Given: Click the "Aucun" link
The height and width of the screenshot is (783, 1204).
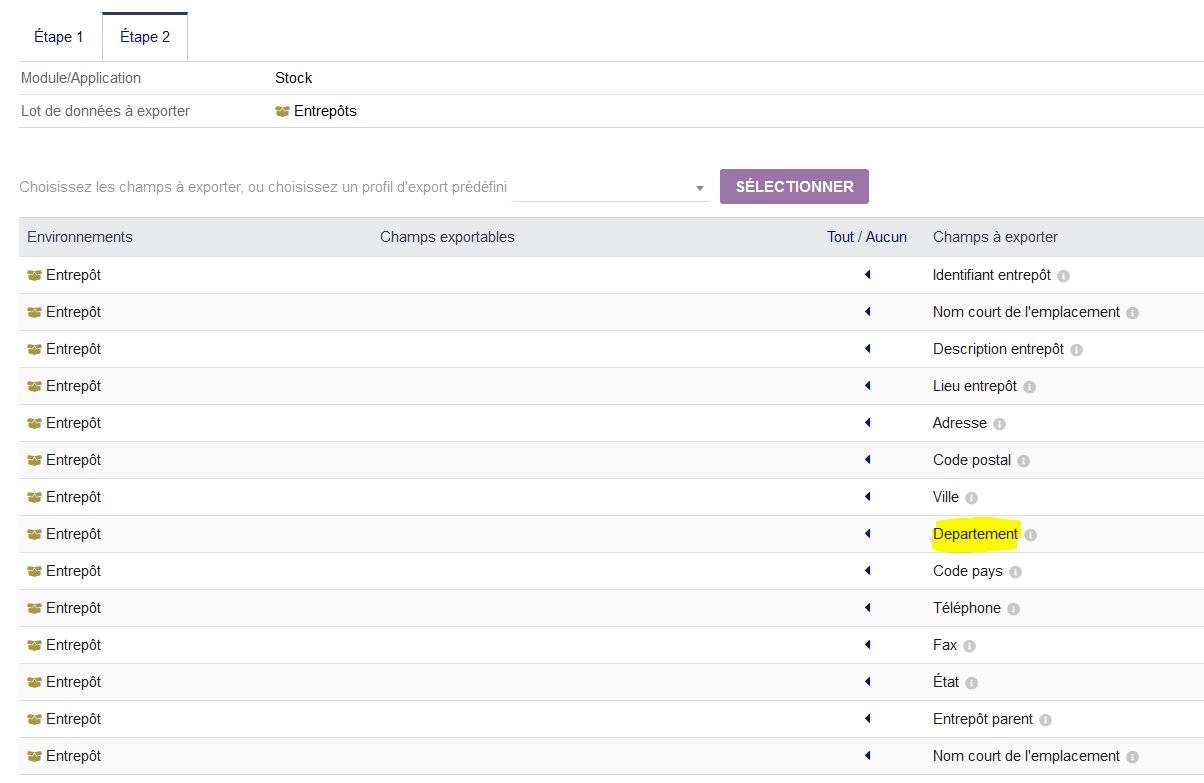Looking at the screenshot, I should pos(888,237).
